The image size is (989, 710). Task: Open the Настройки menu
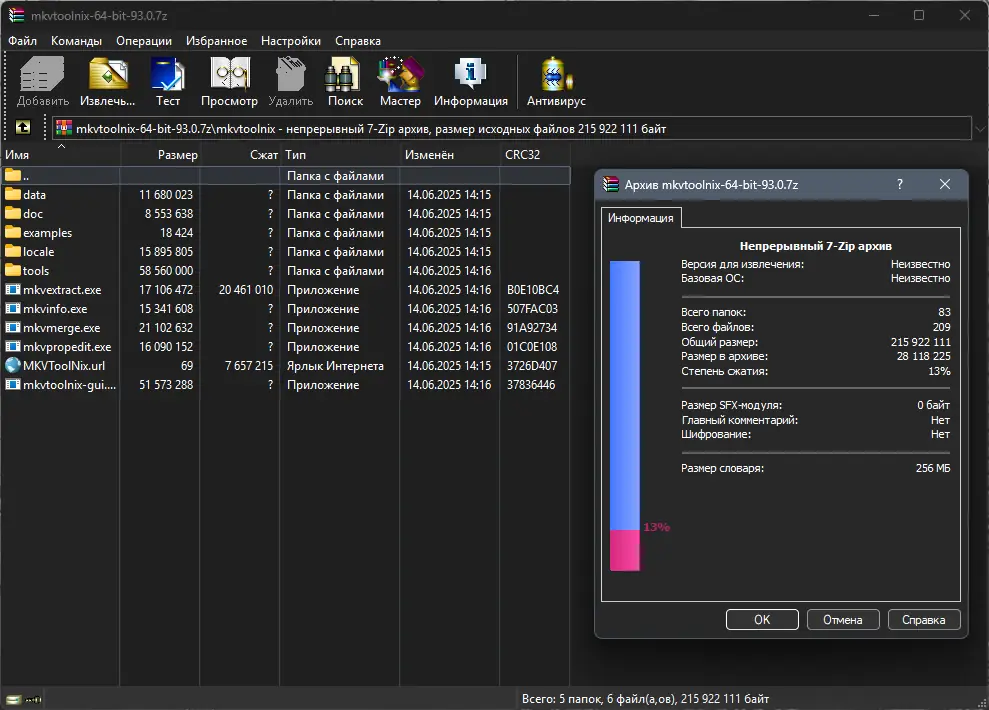(290, 41)
